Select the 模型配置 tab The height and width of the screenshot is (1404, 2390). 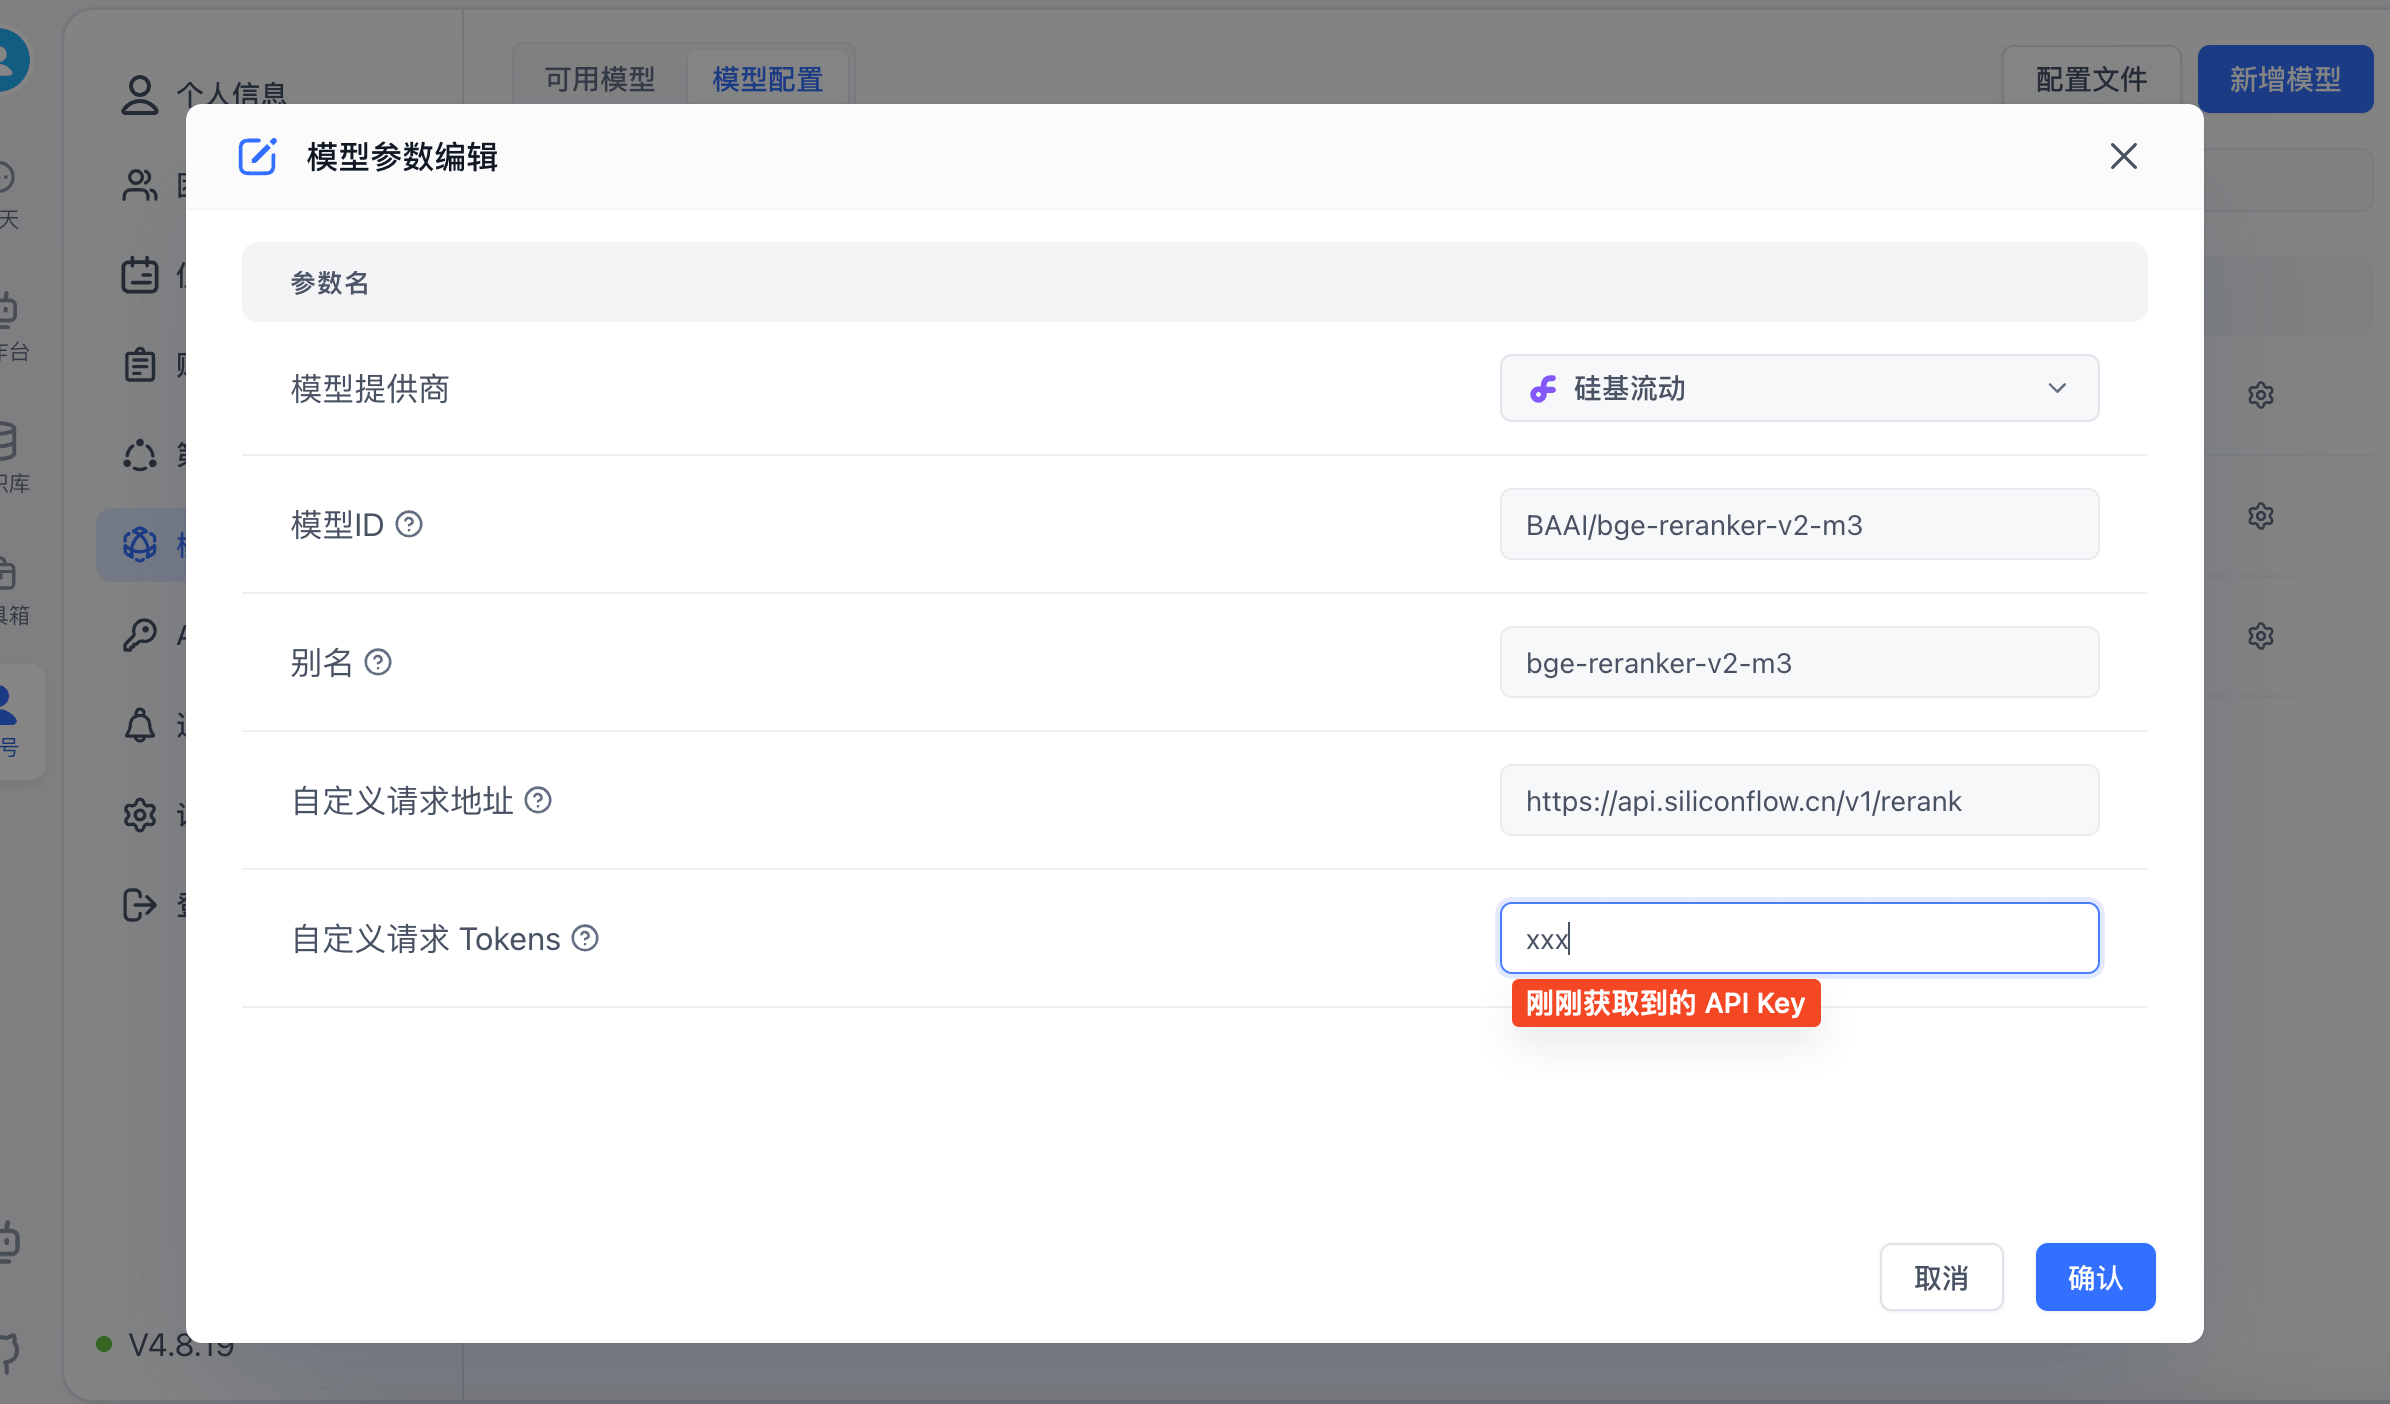tap(767, 79)
